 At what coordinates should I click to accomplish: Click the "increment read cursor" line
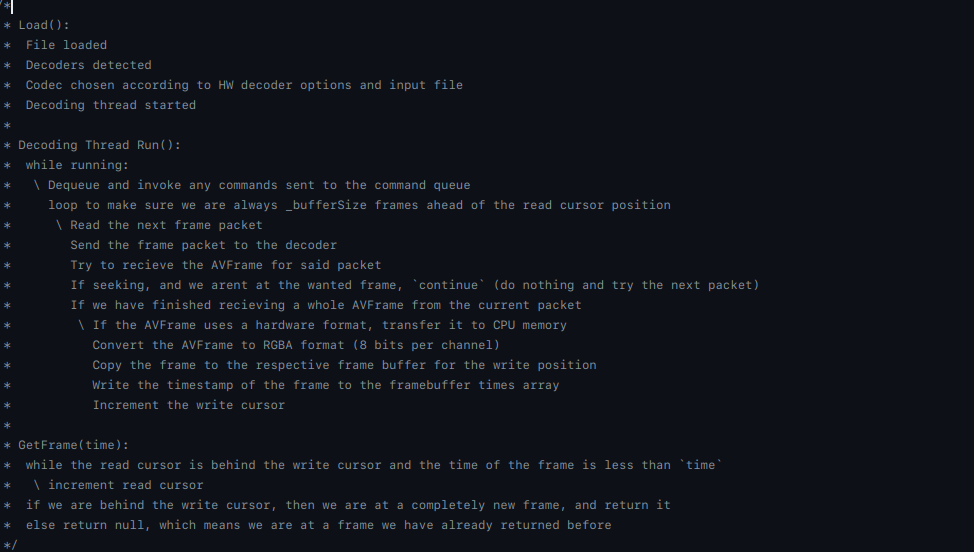[125, 485]
